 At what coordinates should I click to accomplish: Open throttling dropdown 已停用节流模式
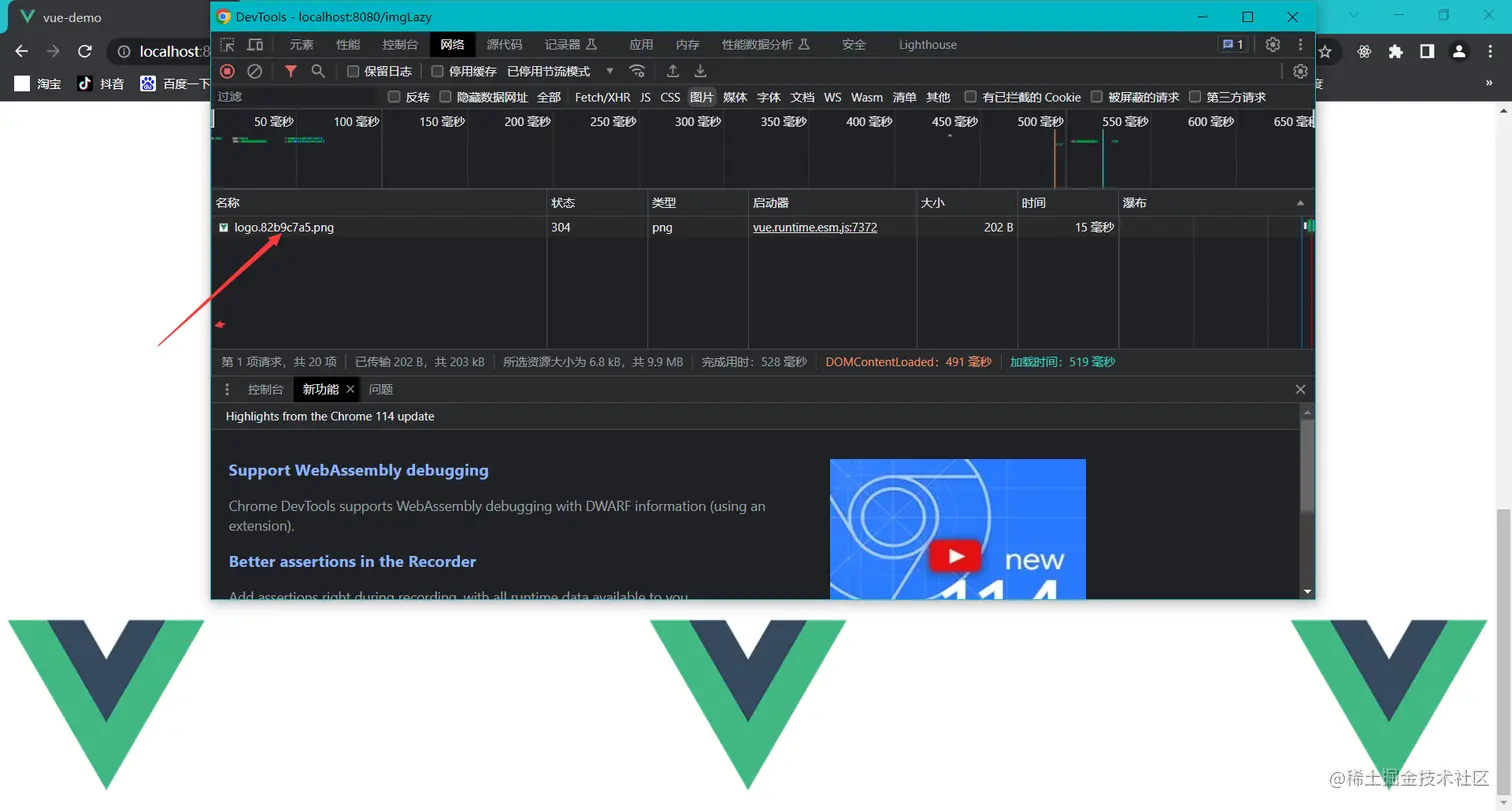pos(560,71)
